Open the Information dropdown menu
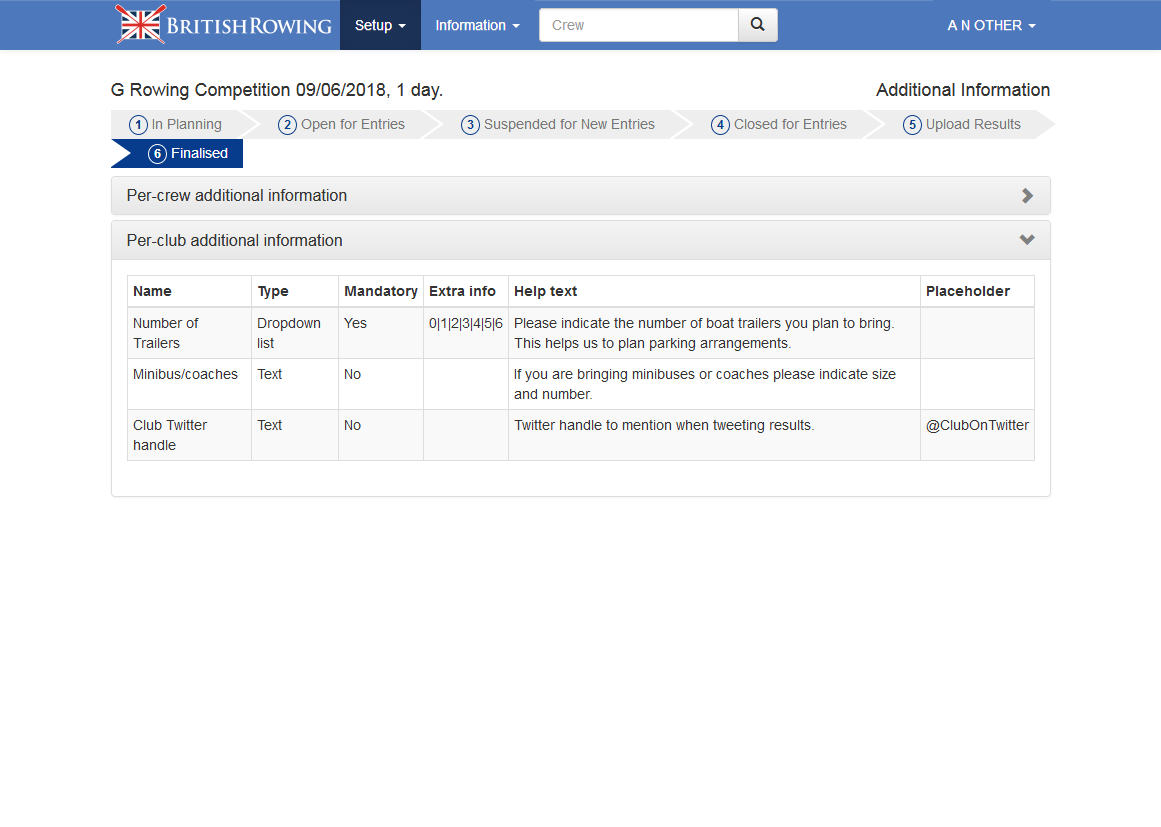Viewport: 1161px width, 827px height. [x=477, y=25]
